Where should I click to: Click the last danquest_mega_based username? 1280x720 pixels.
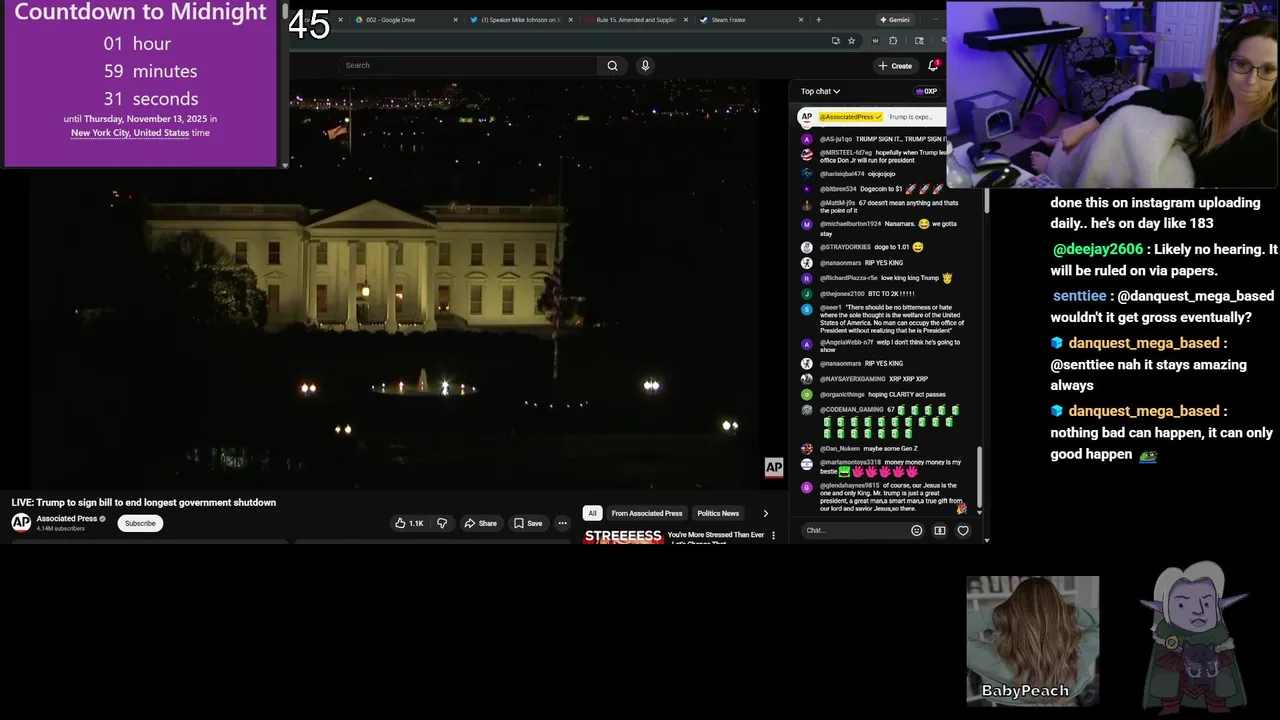[x=1144, y=411]
